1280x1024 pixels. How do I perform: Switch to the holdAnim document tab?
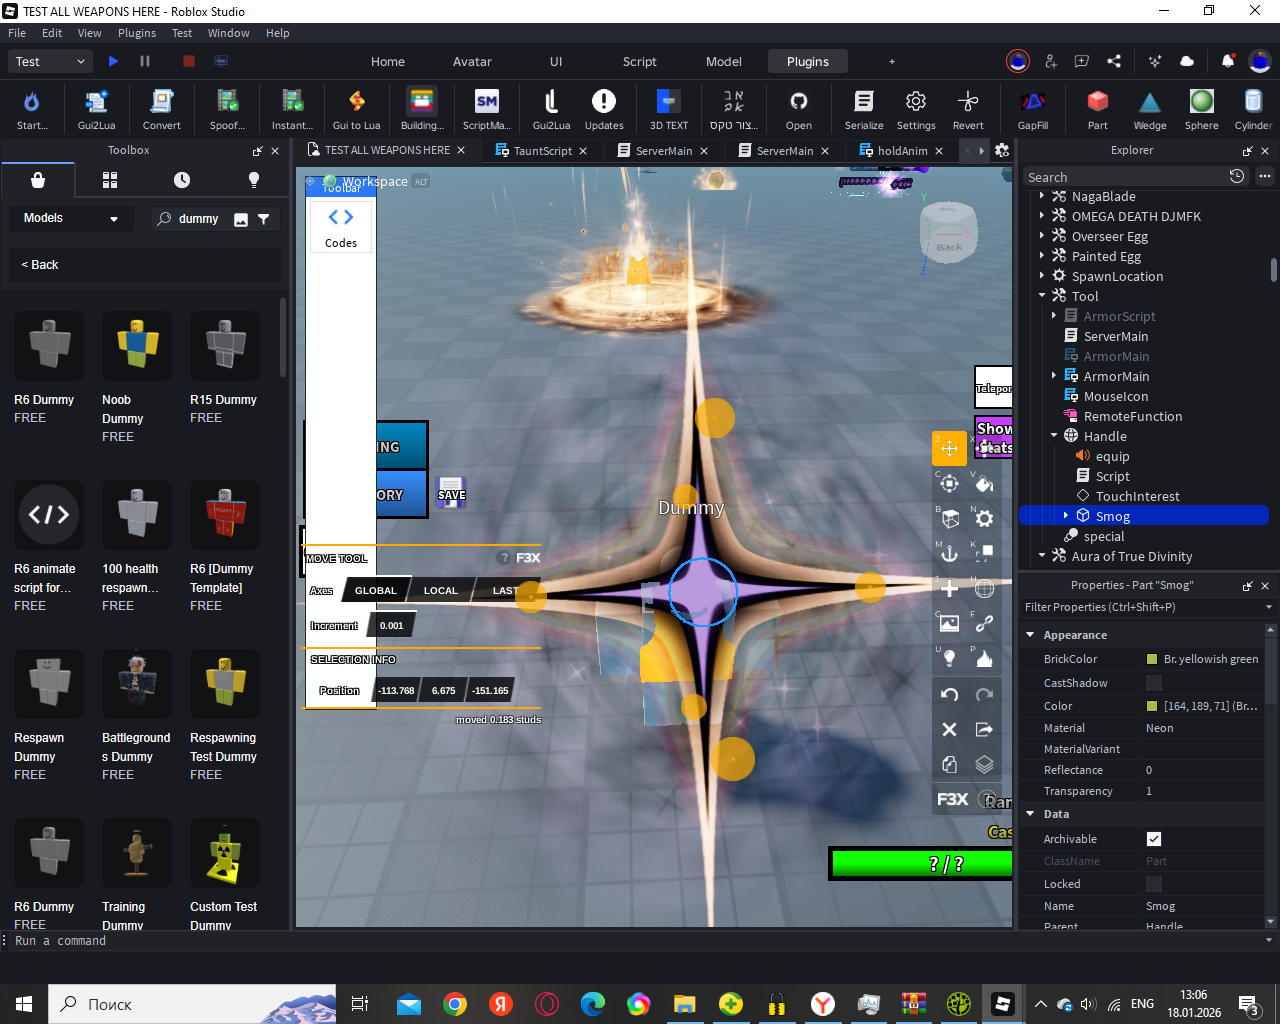[902, 151]
